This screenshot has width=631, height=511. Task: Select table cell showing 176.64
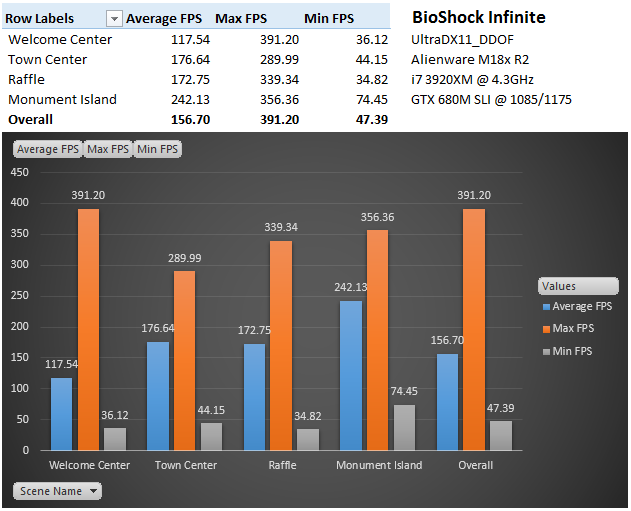[190, 60]
